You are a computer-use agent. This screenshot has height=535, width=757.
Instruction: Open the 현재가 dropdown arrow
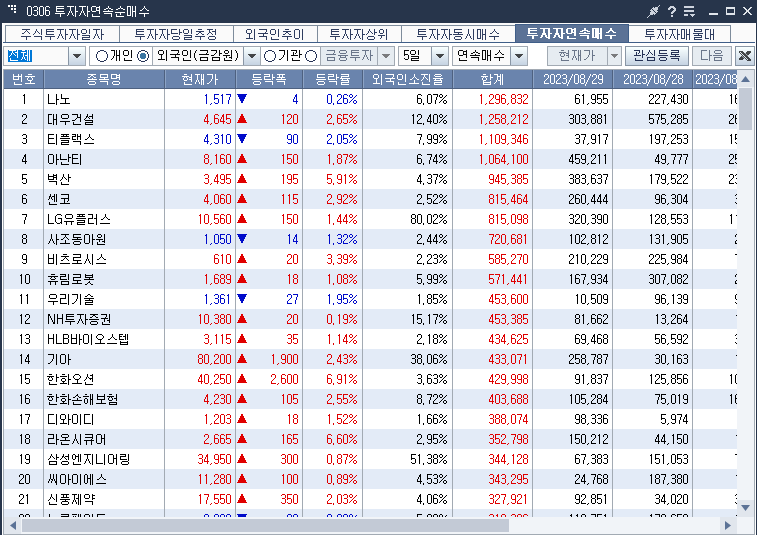(614, 56)
